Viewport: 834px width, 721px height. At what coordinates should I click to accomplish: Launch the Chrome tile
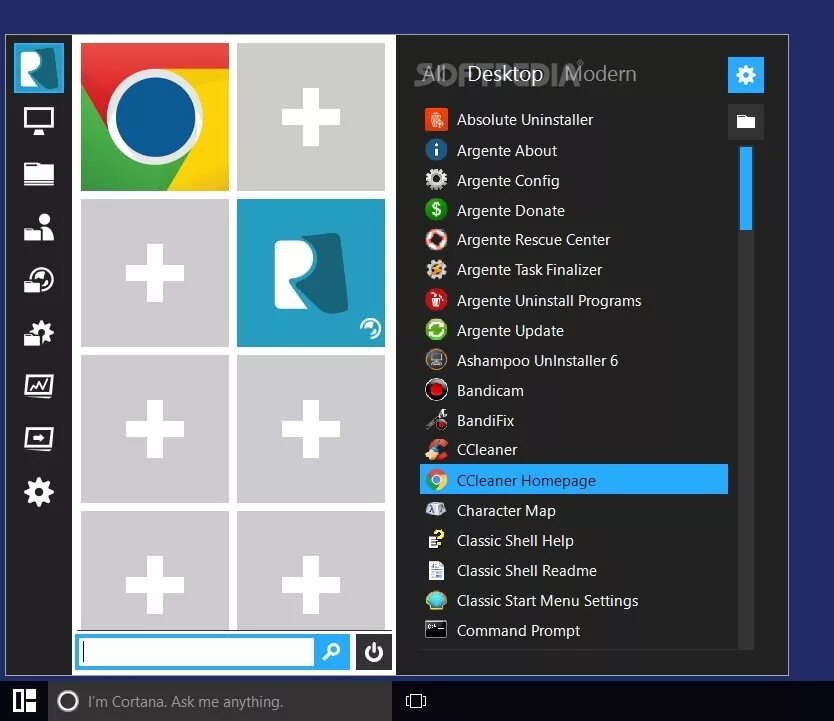coord(155,117)
